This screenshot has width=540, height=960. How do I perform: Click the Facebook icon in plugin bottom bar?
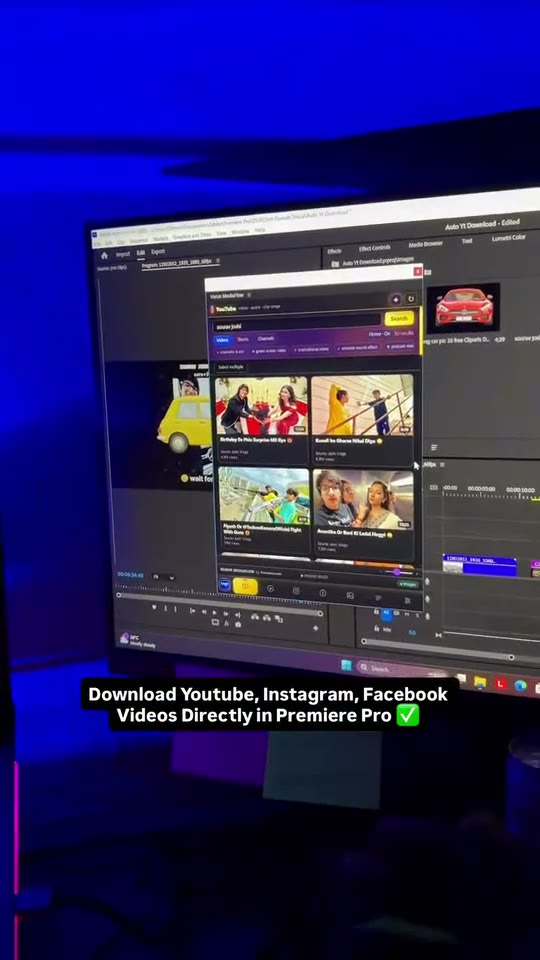[x=323, y=593]
